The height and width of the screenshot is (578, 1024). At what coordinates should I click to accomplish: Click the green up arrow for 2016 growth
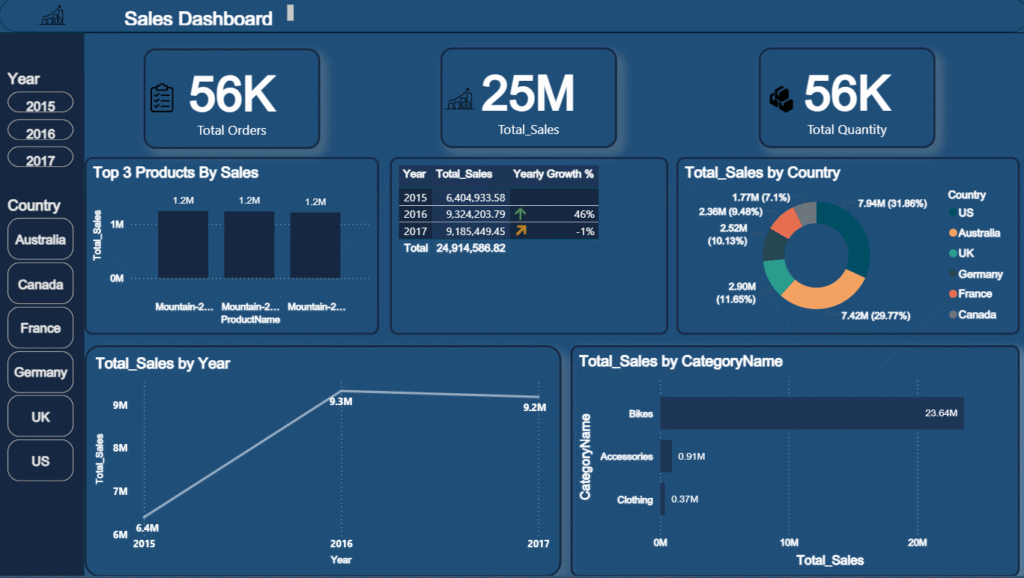[x=520, y=214]
